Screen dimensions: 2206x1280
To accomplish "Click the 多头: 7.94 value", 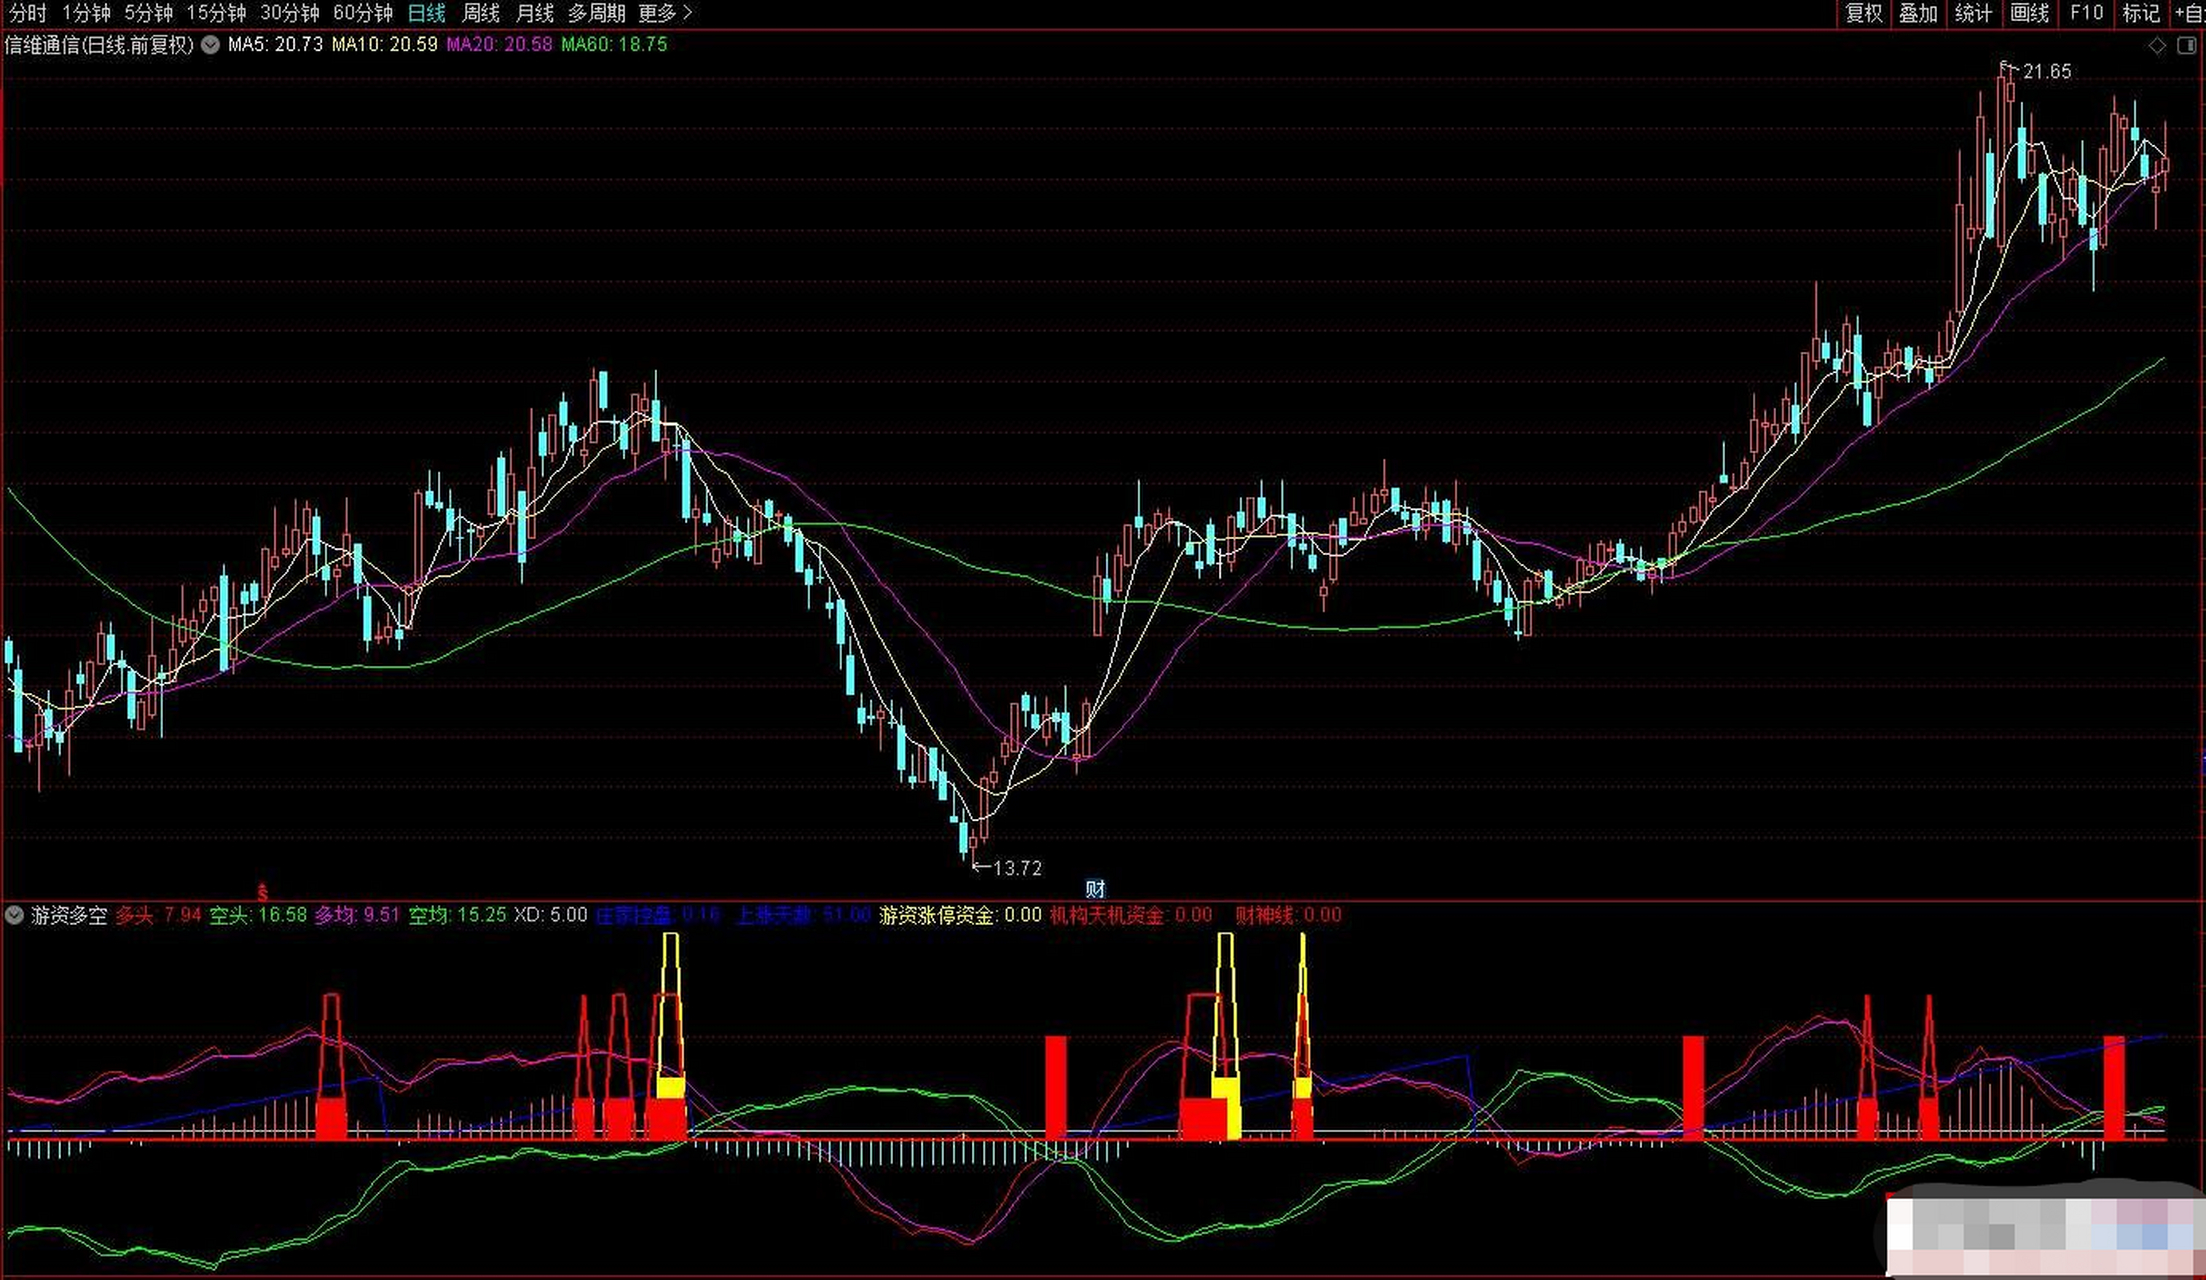I will 158,915.
